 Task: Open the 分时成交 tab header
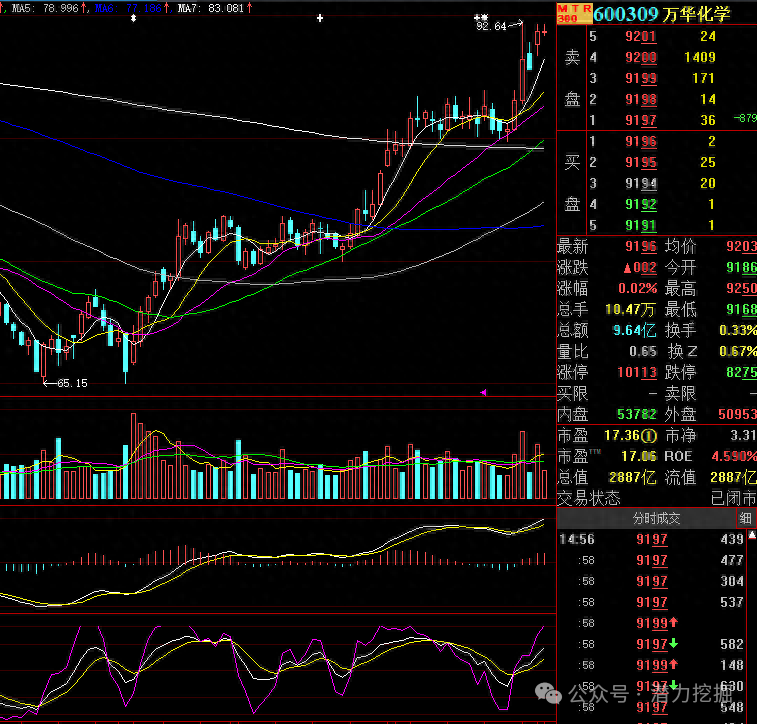point(656,518)
